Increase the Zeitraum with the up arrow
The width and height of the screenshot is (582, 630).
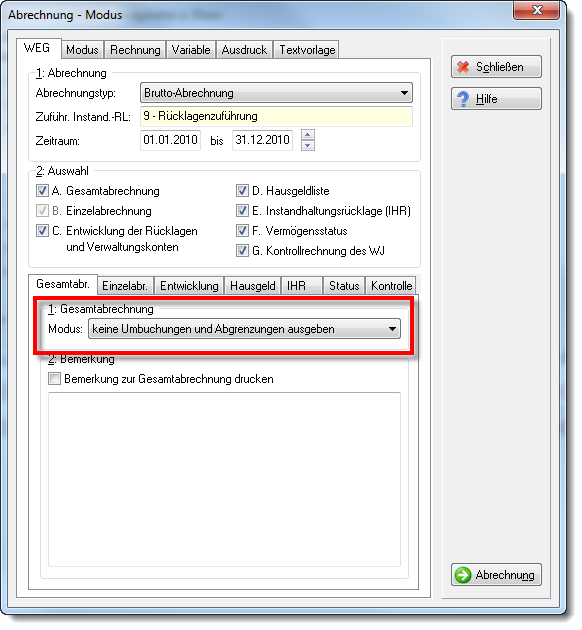(308, 135)
